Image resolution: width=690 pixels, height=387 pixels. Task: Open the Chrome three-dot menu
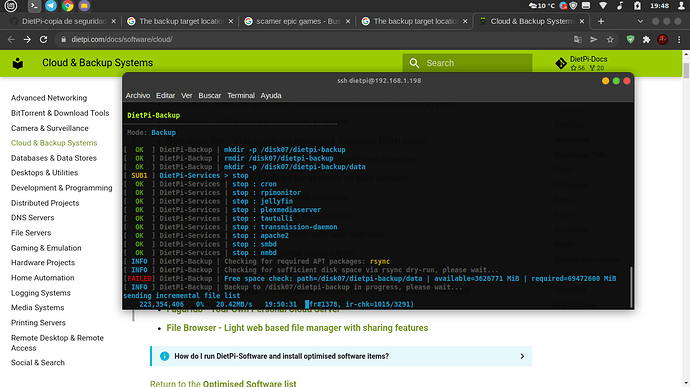[679, 39]
